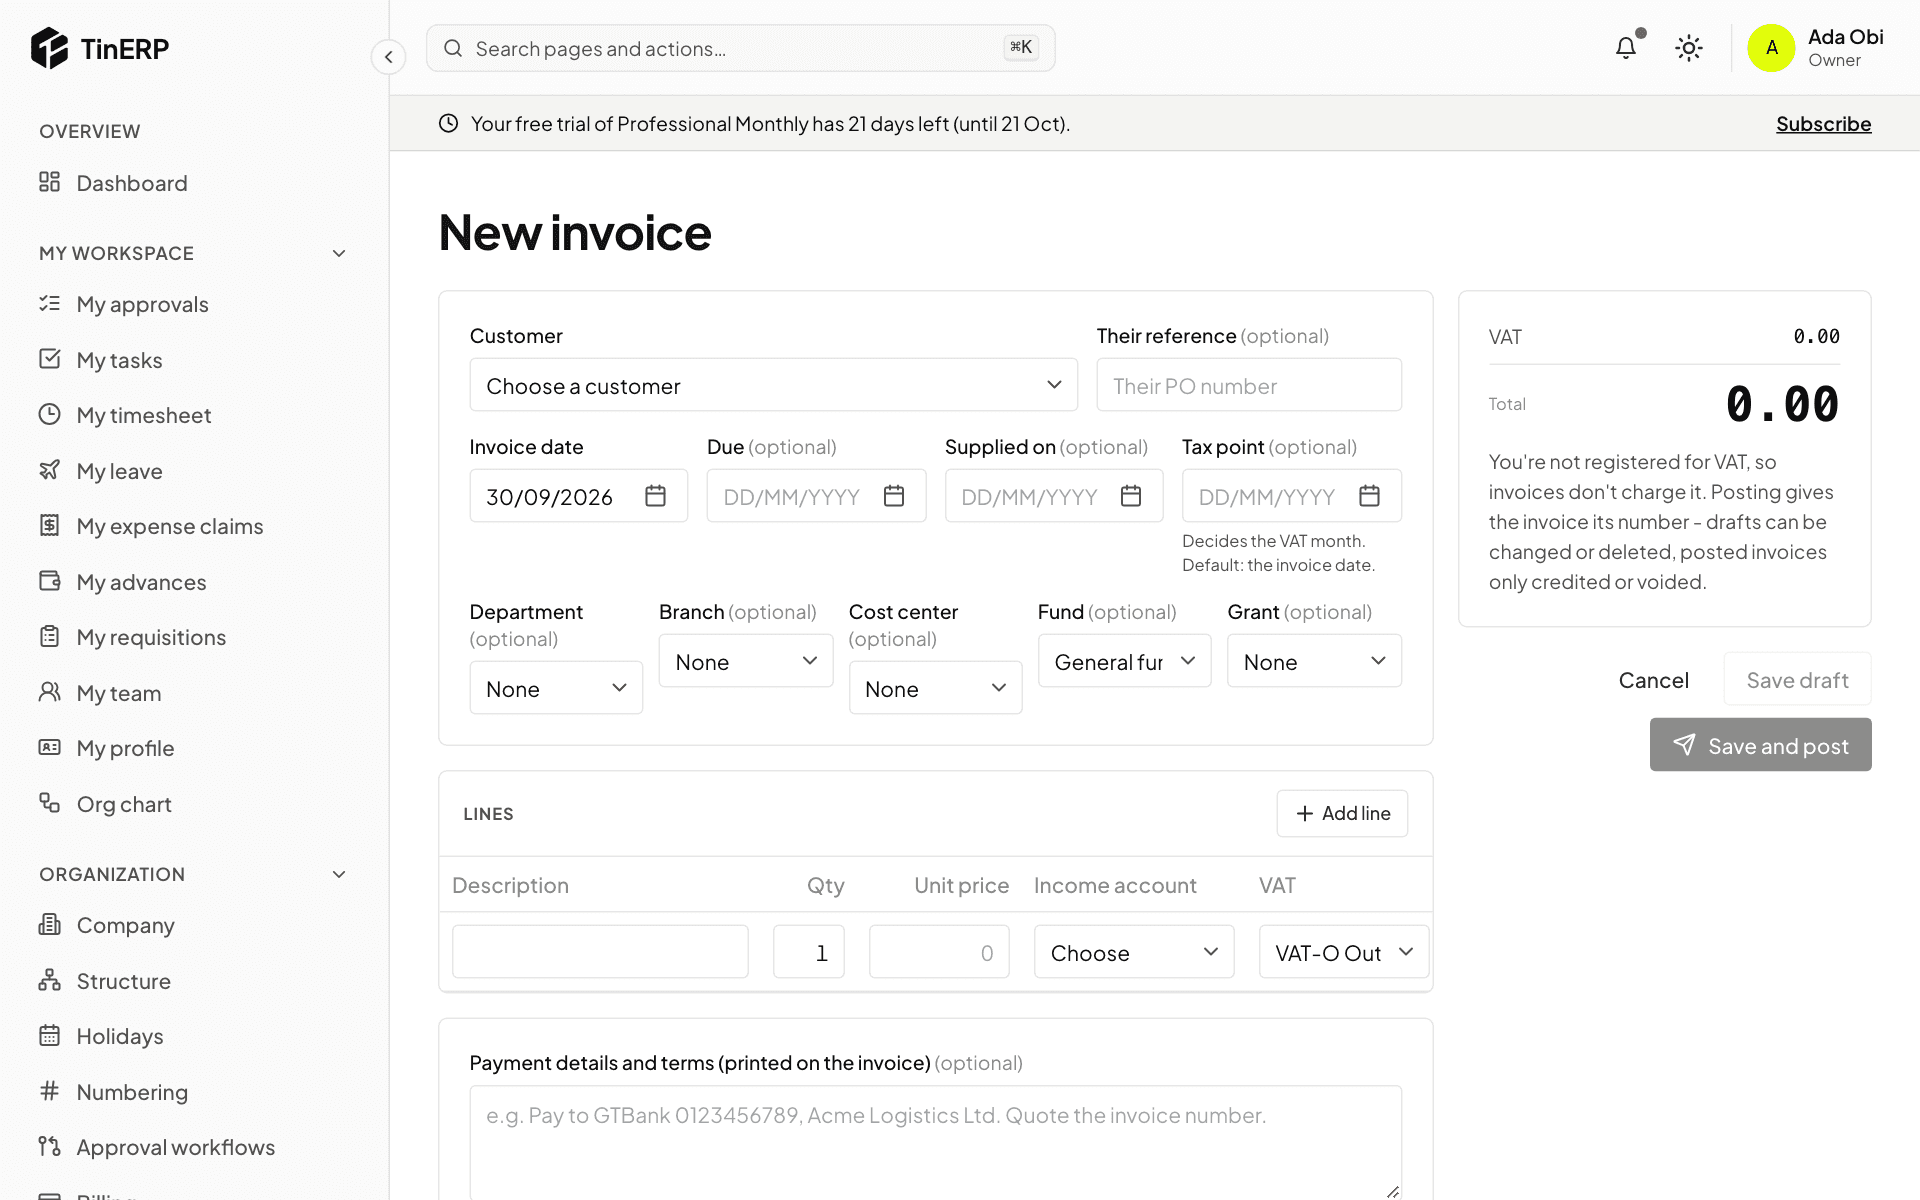The width and height of the screenshot is (1920, 1200).
Task: Click Save draft button
Action: tap(1797, 680)
